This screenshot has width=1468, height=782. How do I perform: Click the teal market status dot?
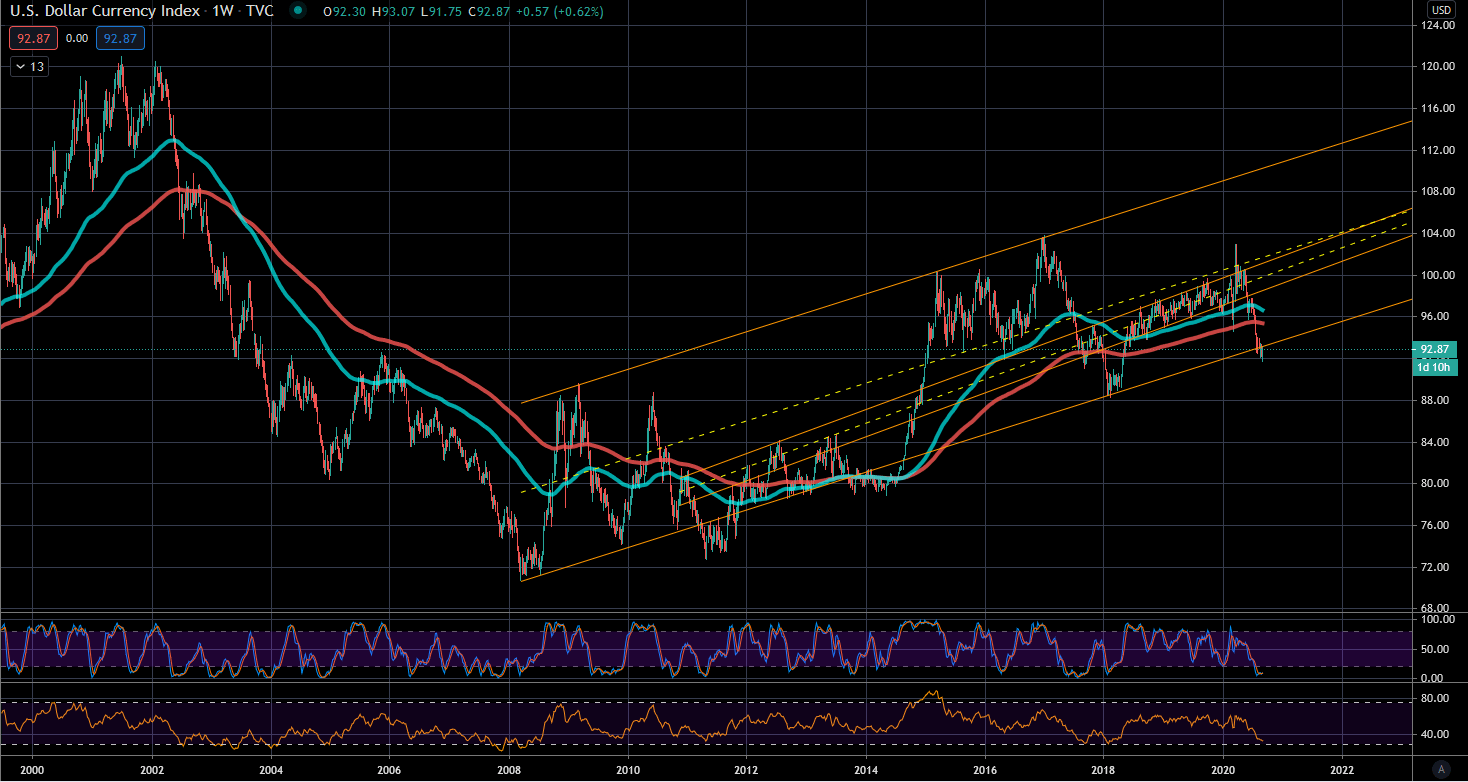point(297,10)
